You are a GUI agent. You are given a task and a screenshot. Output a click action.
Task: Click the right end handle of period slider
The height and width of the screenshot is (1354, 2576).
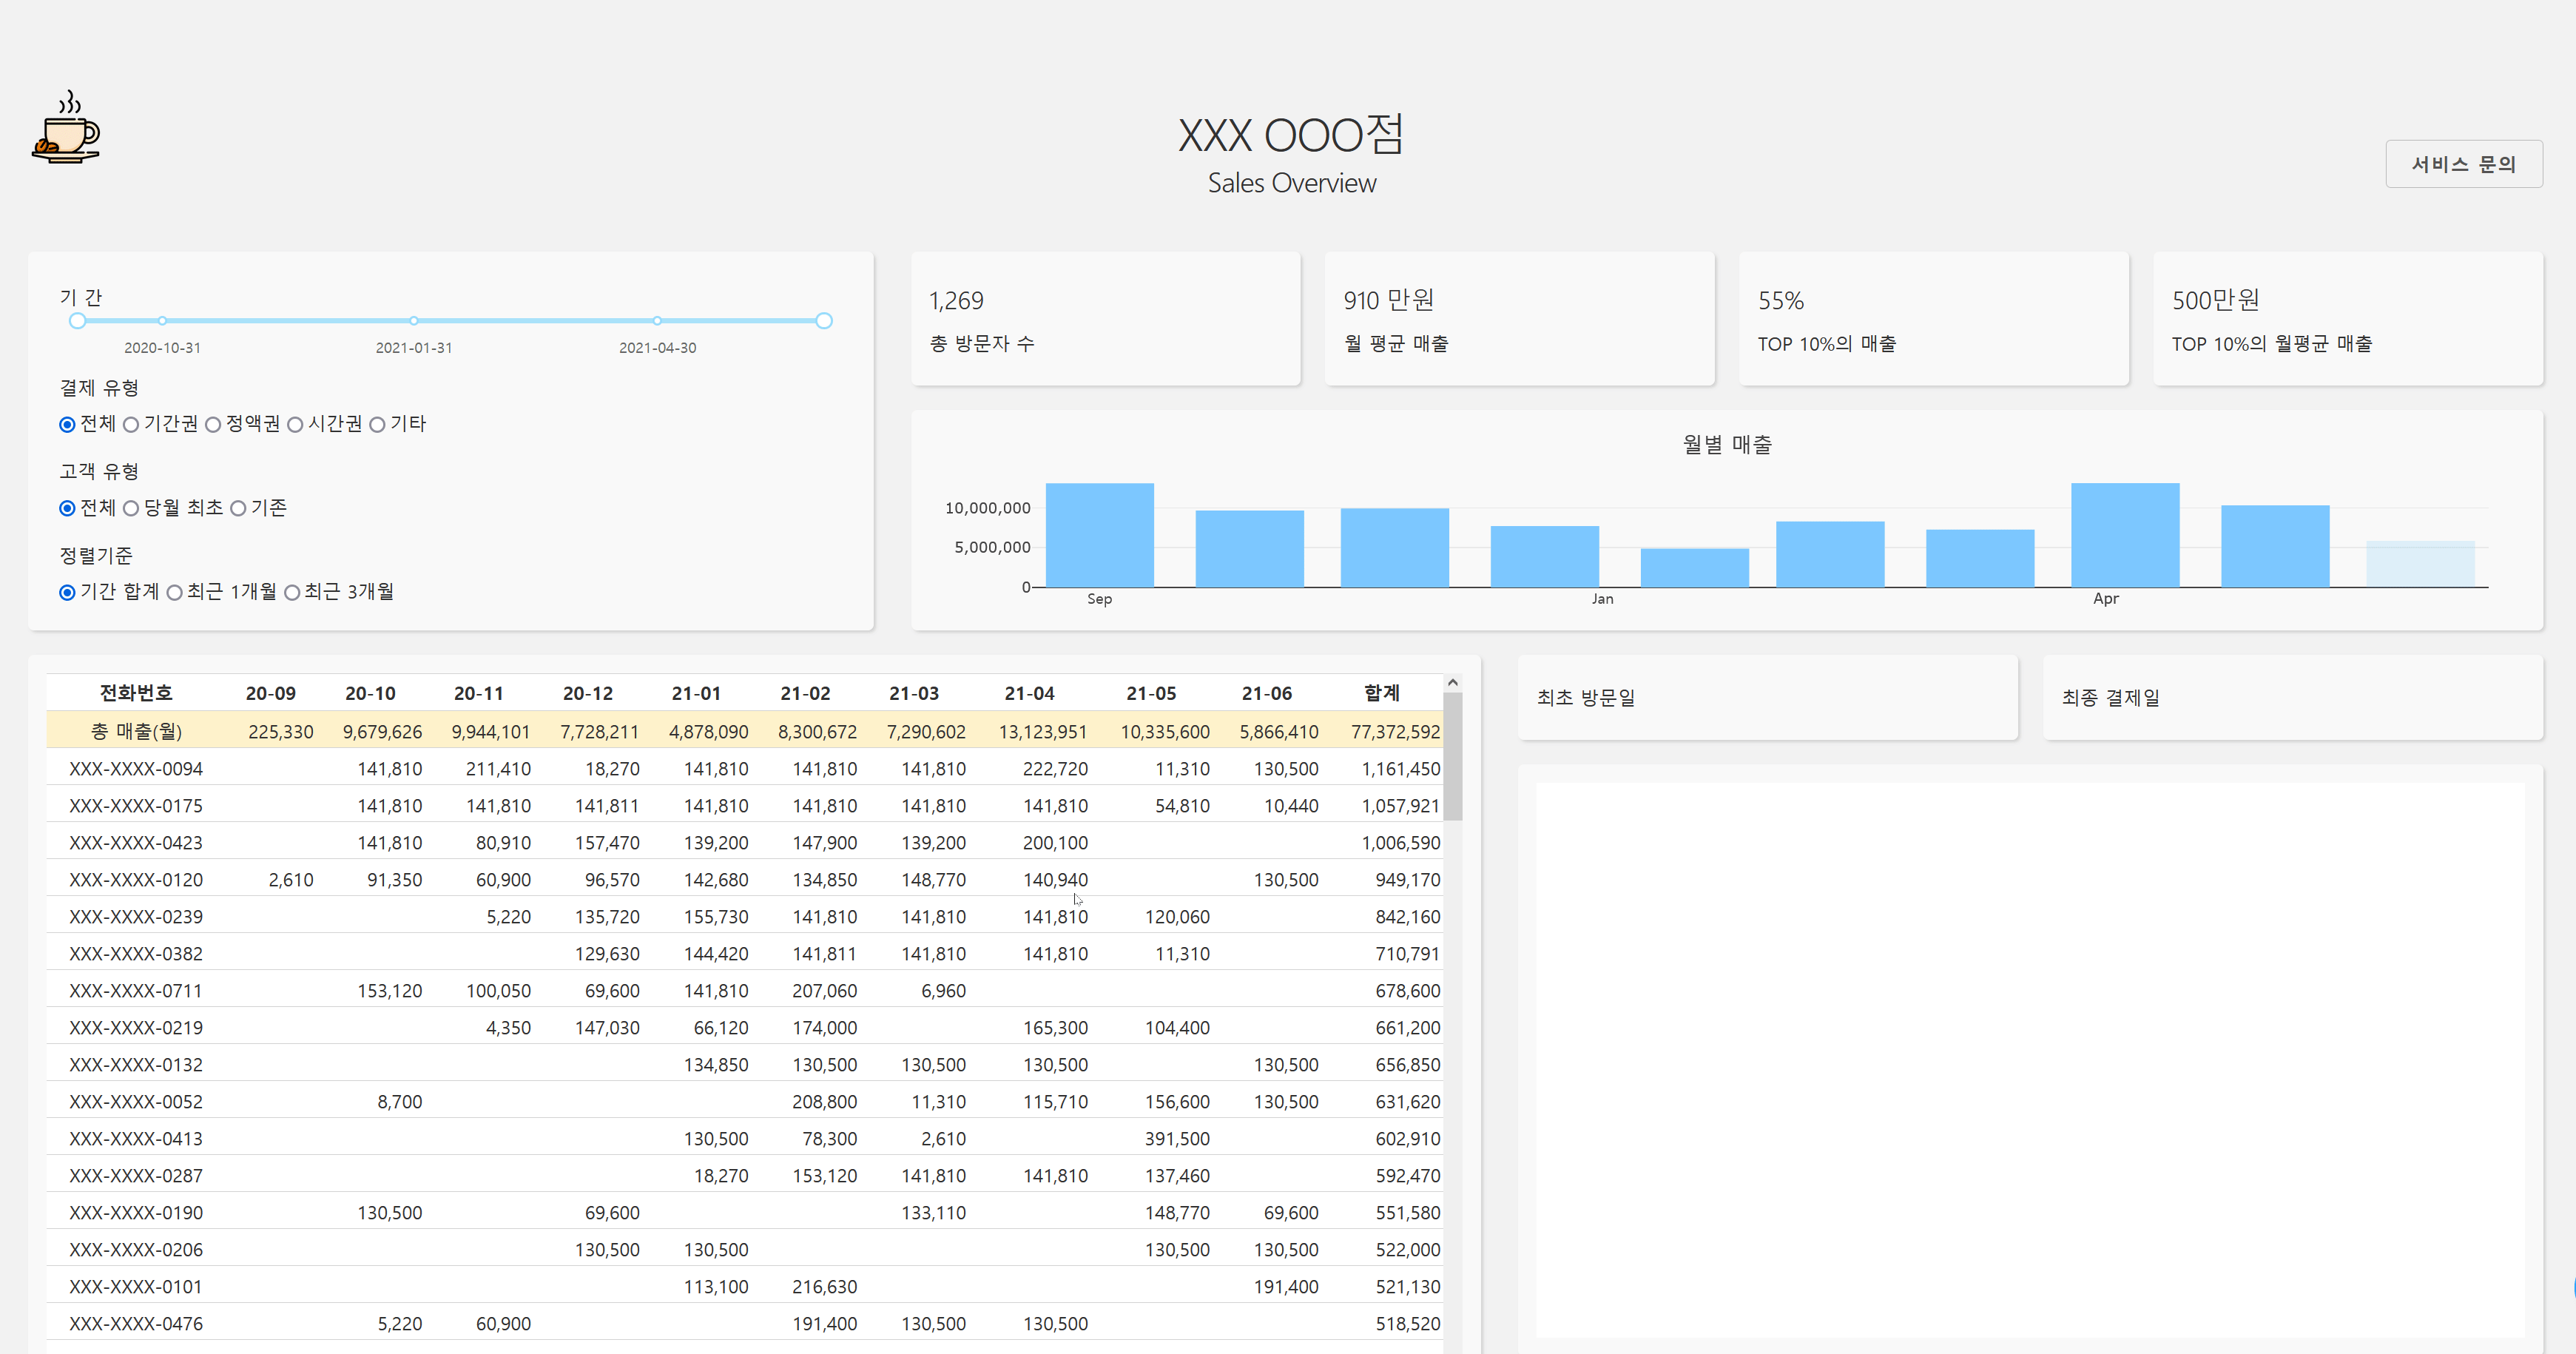[823, 321]
